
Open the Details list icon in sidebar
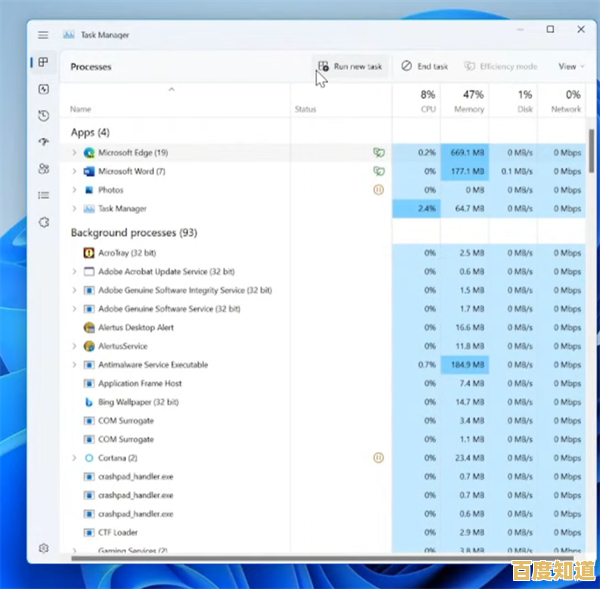43,195
